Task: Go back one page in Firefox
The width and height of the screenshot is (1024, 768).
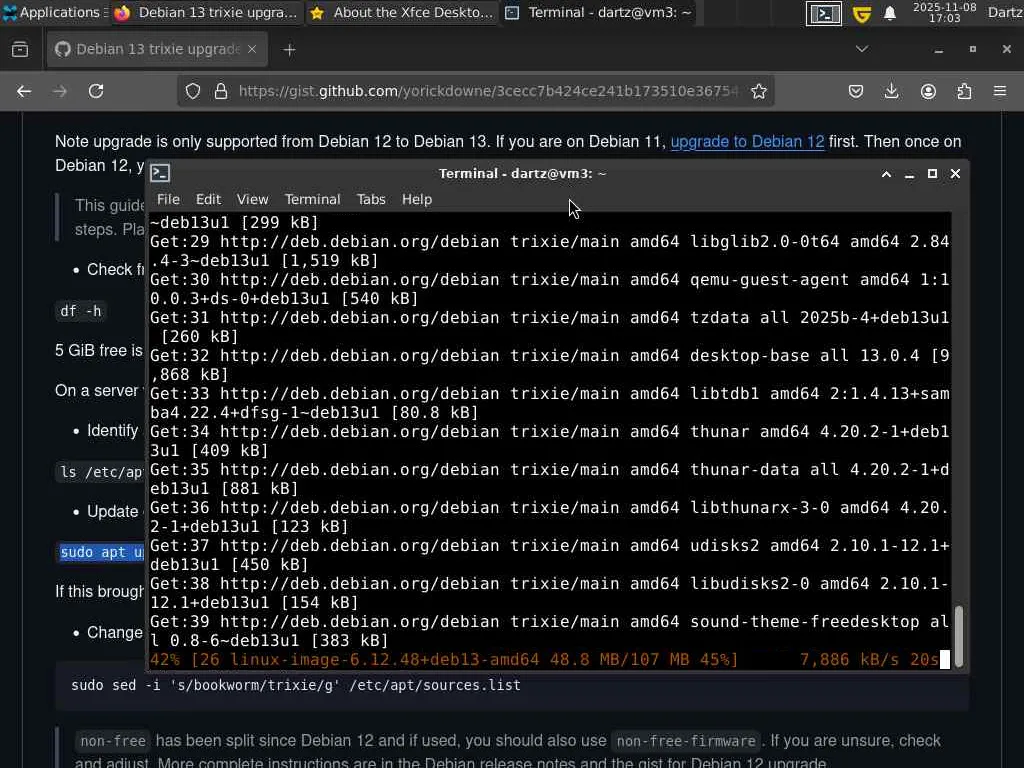Action: 24,91
